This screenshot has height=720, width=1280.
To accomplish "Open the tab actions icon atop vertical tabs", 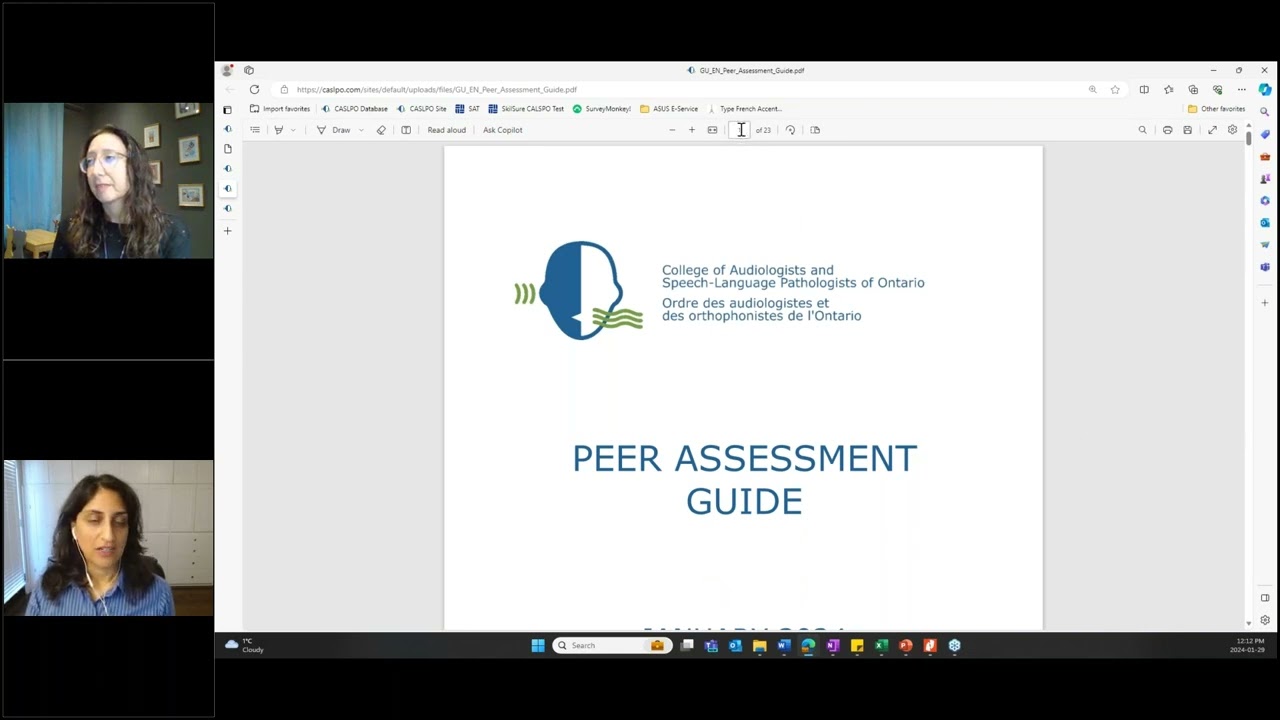I will pyautogui.click(x=227, y=110).
